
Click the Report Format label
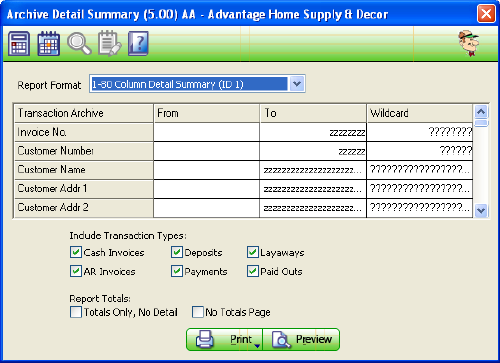tap(49, 85)
